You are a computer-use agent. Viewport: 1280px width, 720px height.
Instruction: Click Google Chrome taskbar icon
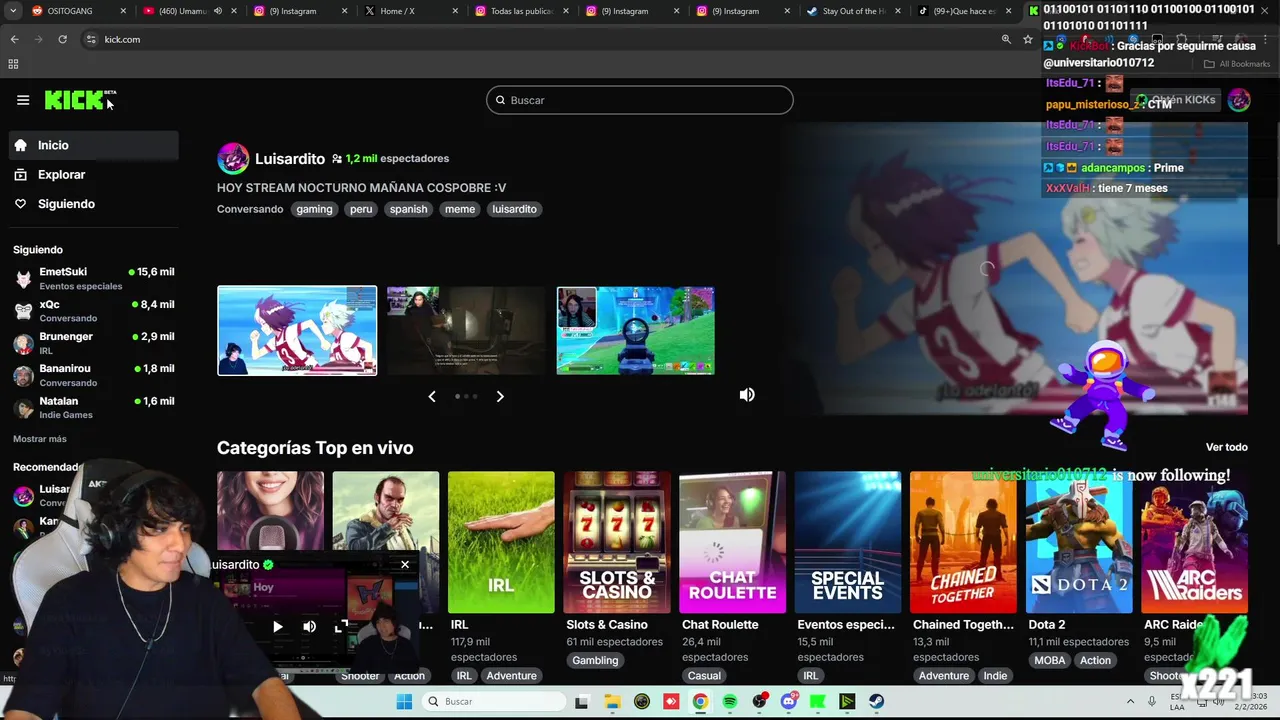pyautogui.click(x=700, y=702)
